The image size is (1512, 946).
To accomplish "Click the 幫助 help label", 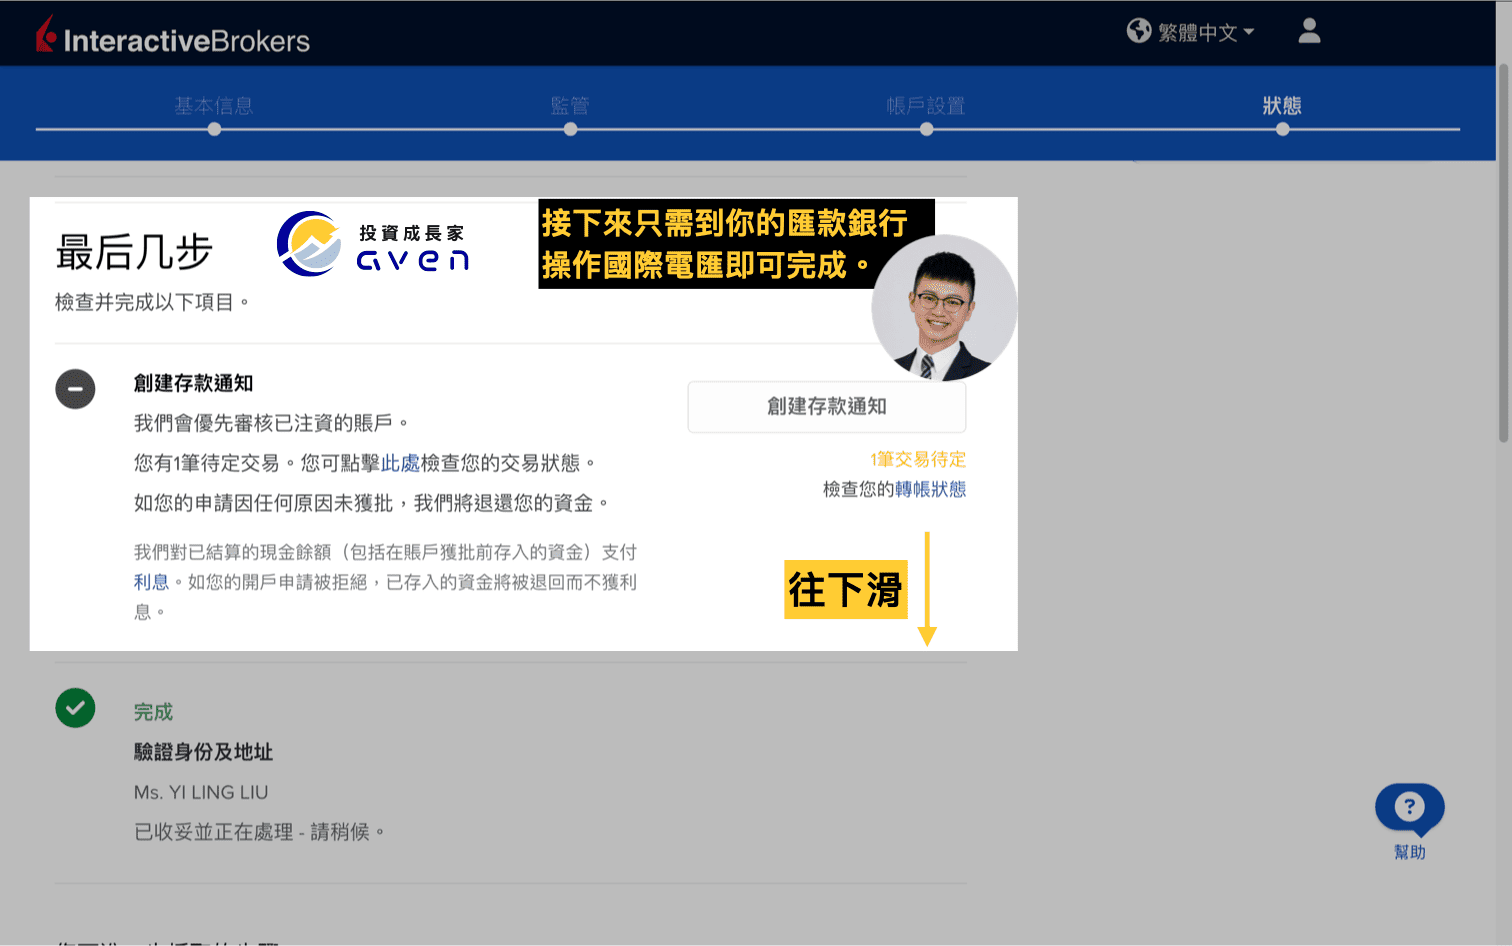I will (x=1409, y=852).
